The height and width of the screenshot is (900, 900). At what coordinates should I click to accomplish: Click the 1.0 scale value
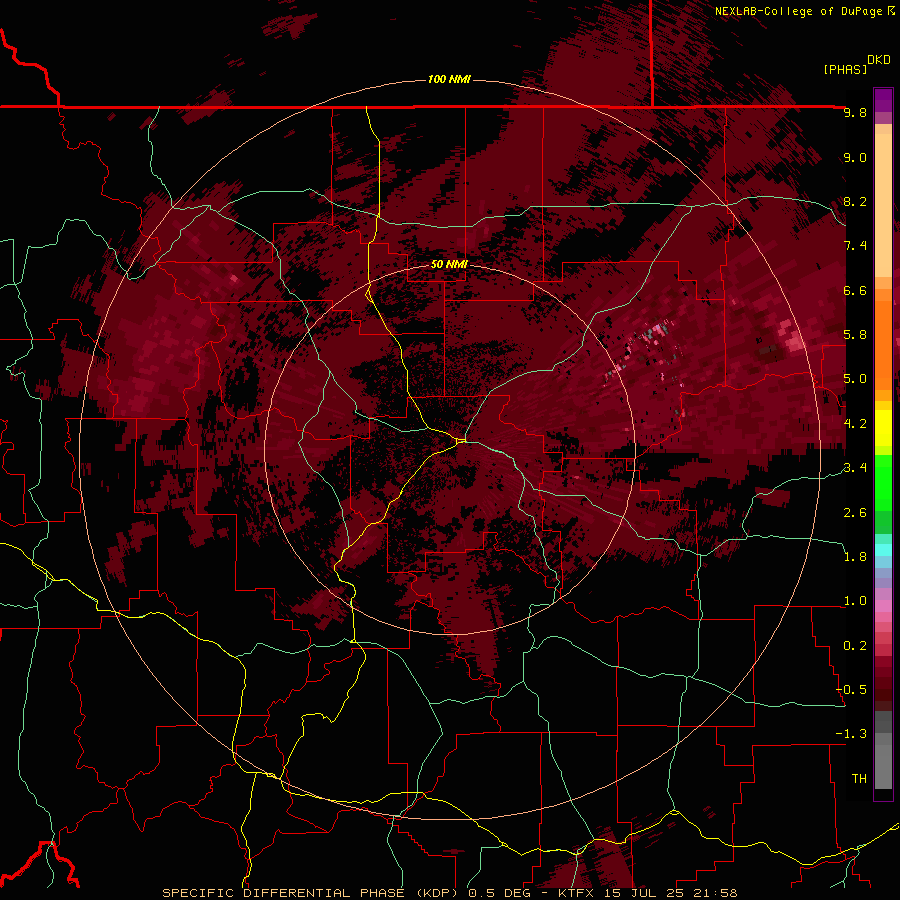(x=855, y=601)
